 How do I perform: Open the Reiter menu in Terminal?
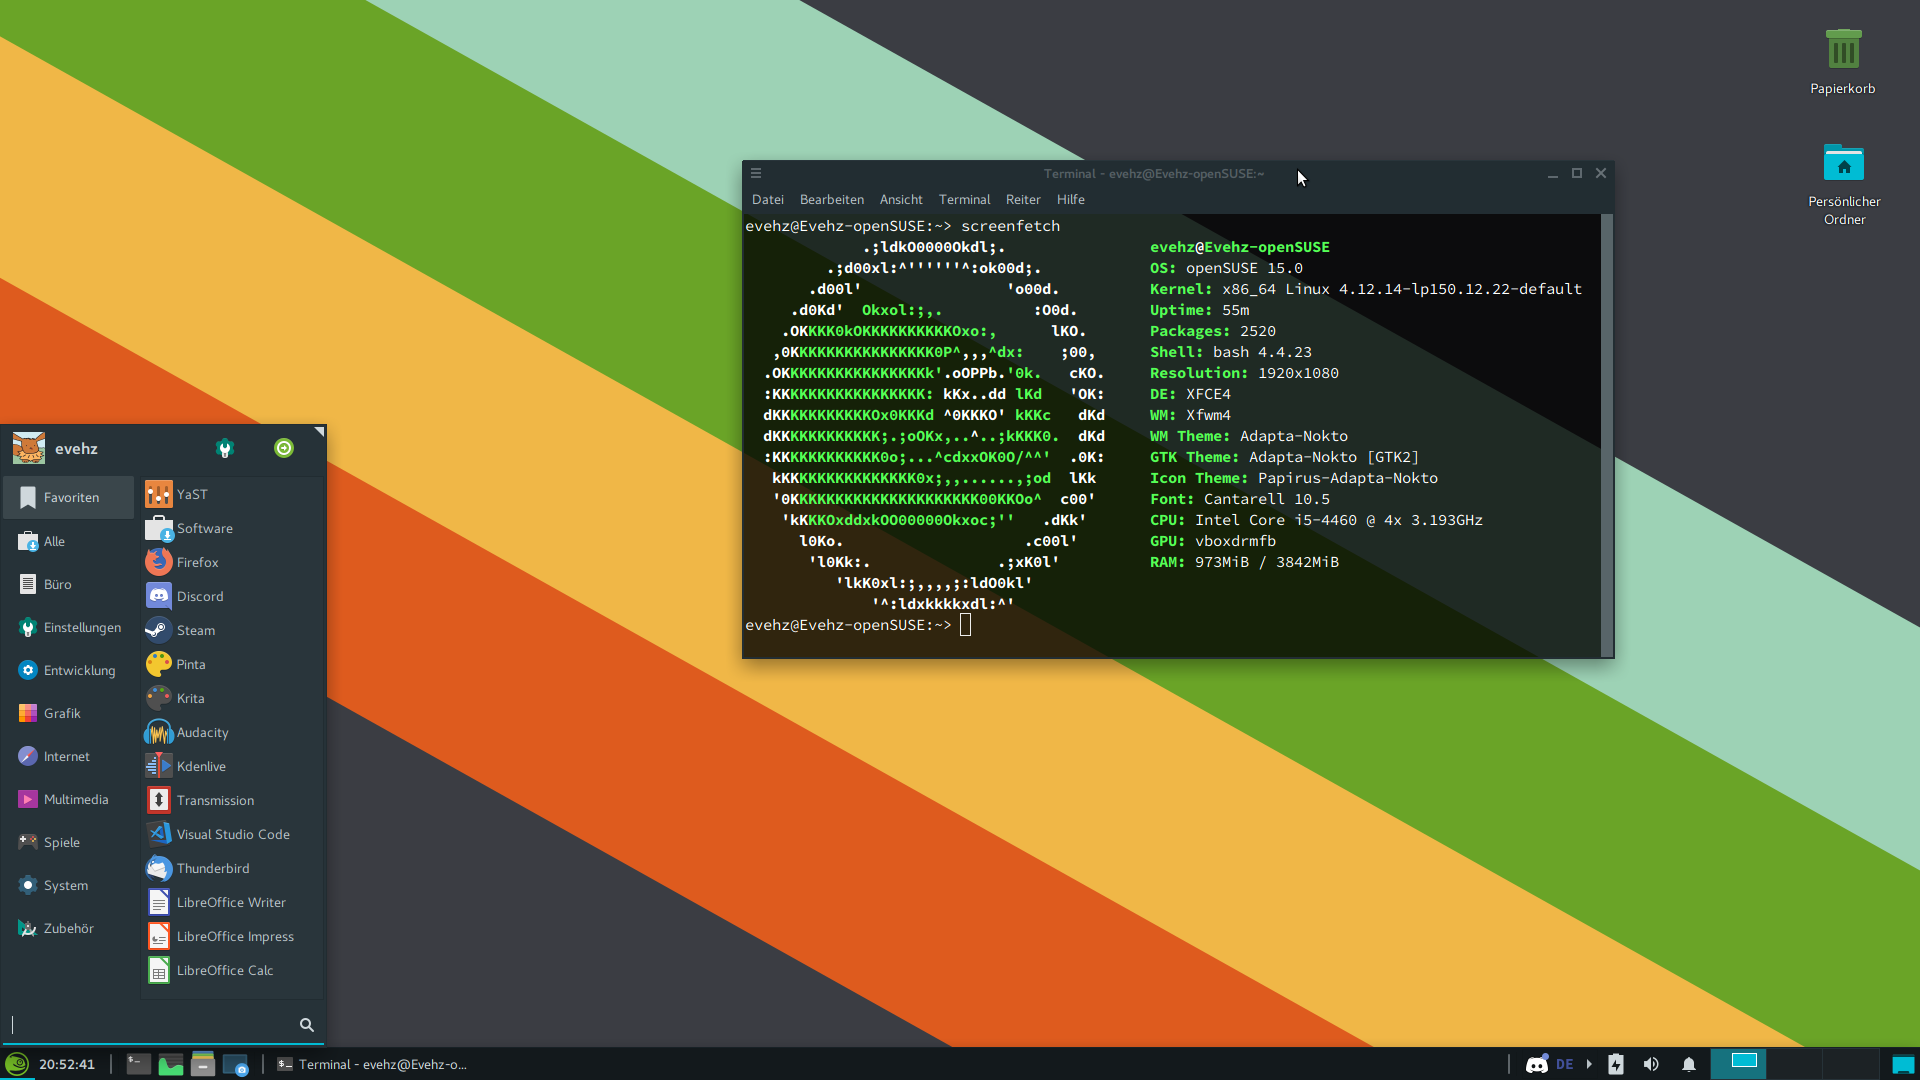1023,199
